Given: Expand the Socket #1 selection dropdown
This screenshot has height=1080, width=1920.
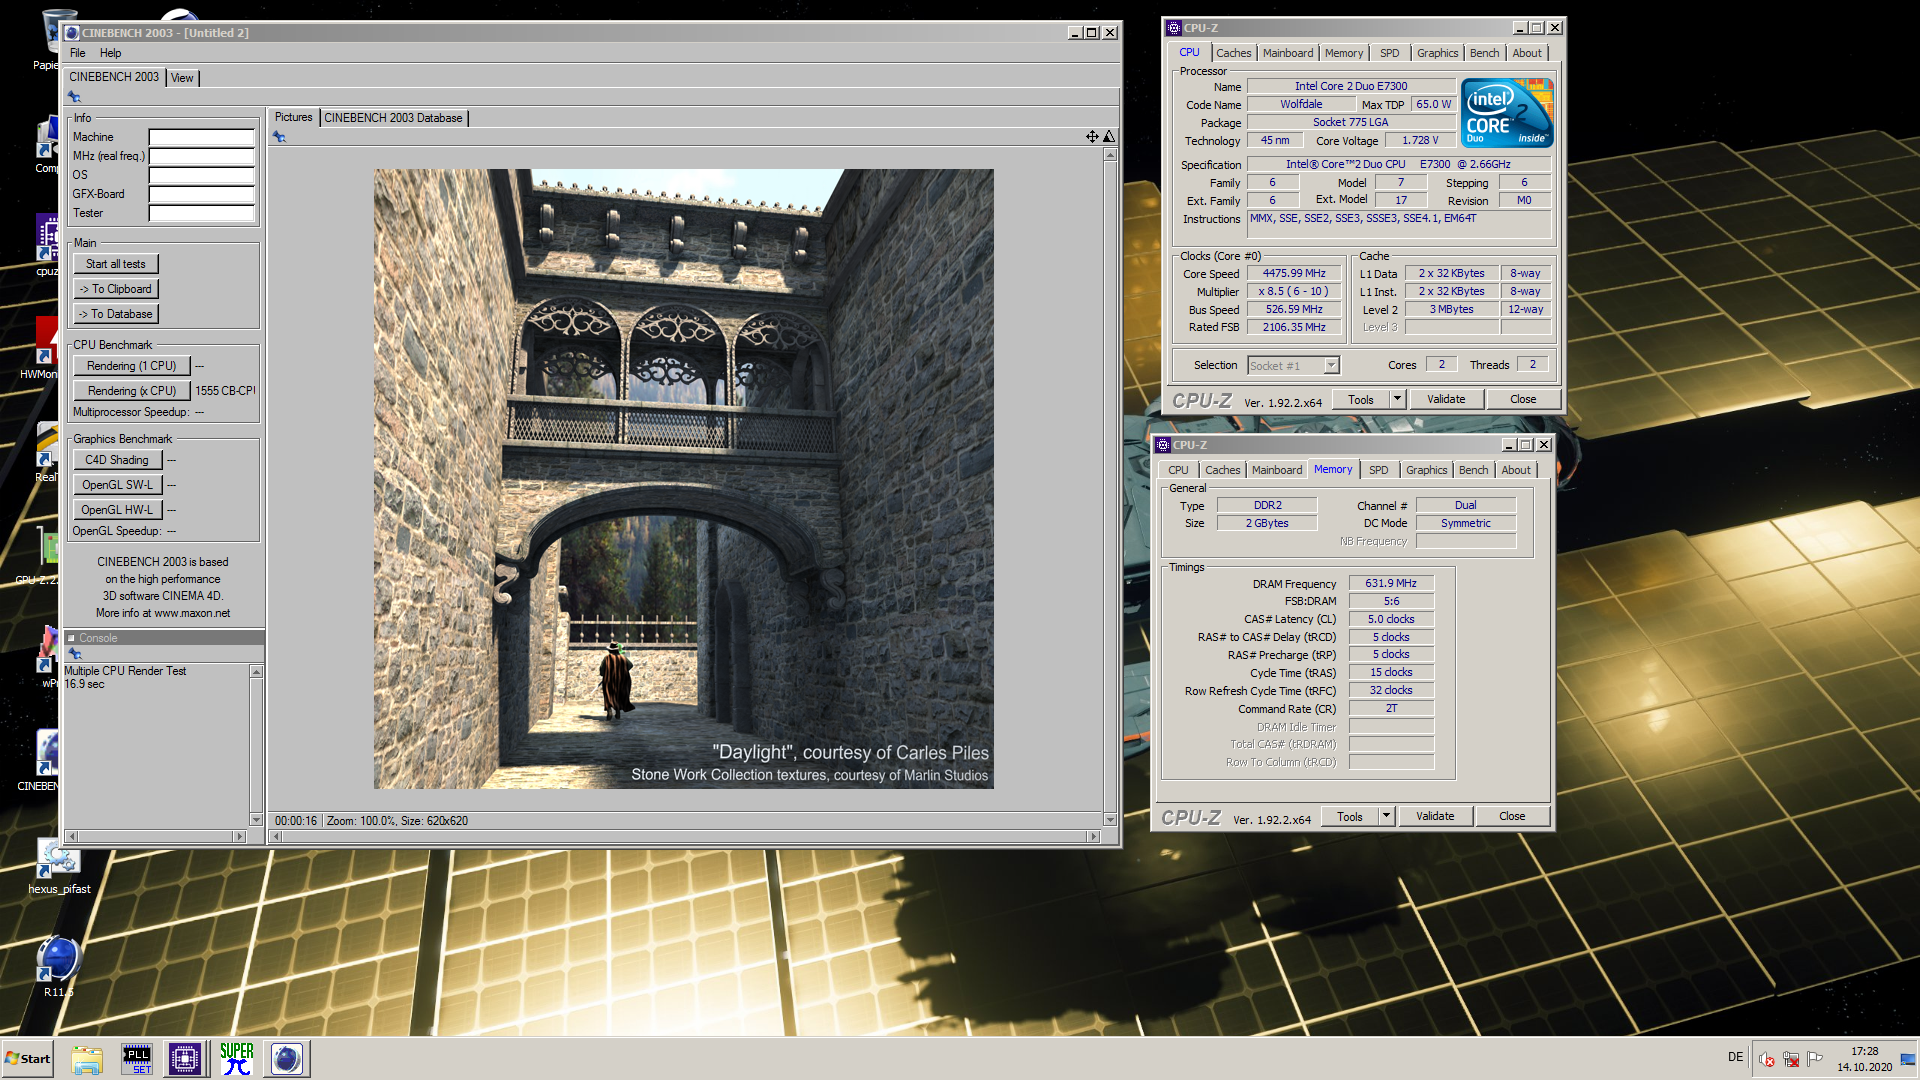Looking at the screenshot, I should pos(1331,366).
